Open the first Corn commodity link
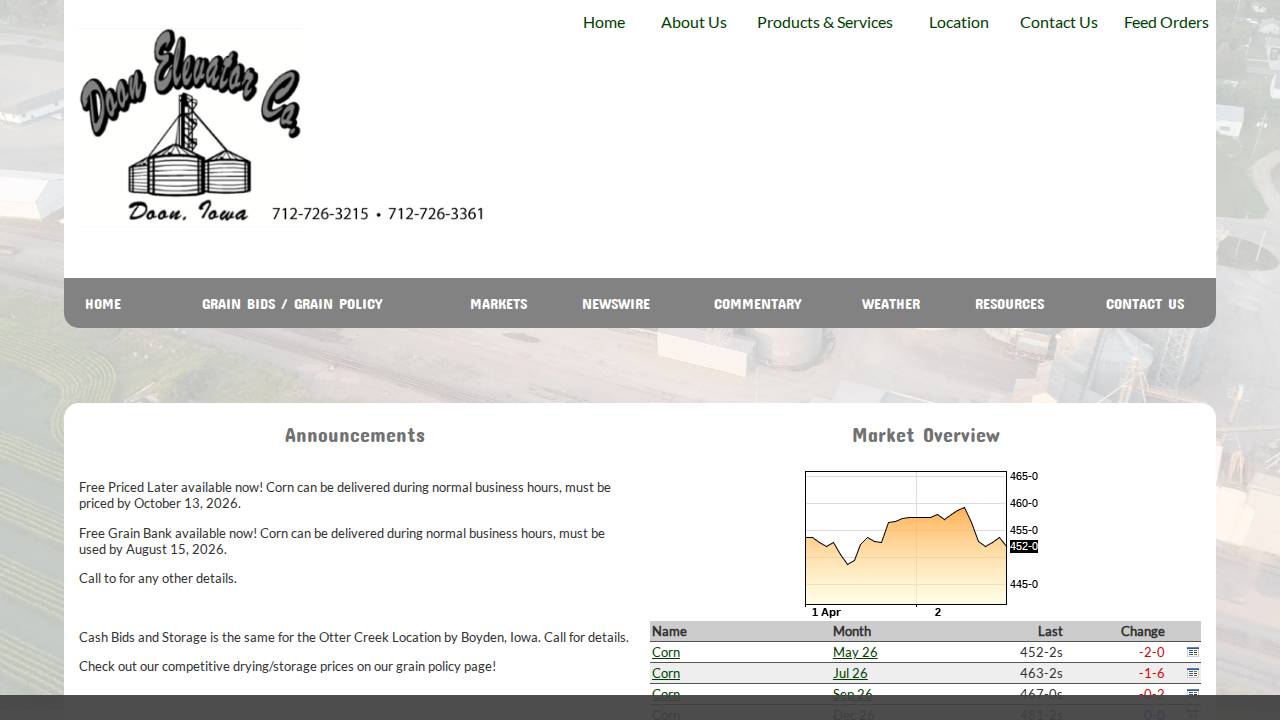The height and width of the screenshot is (720, 1280). [665, 652]
